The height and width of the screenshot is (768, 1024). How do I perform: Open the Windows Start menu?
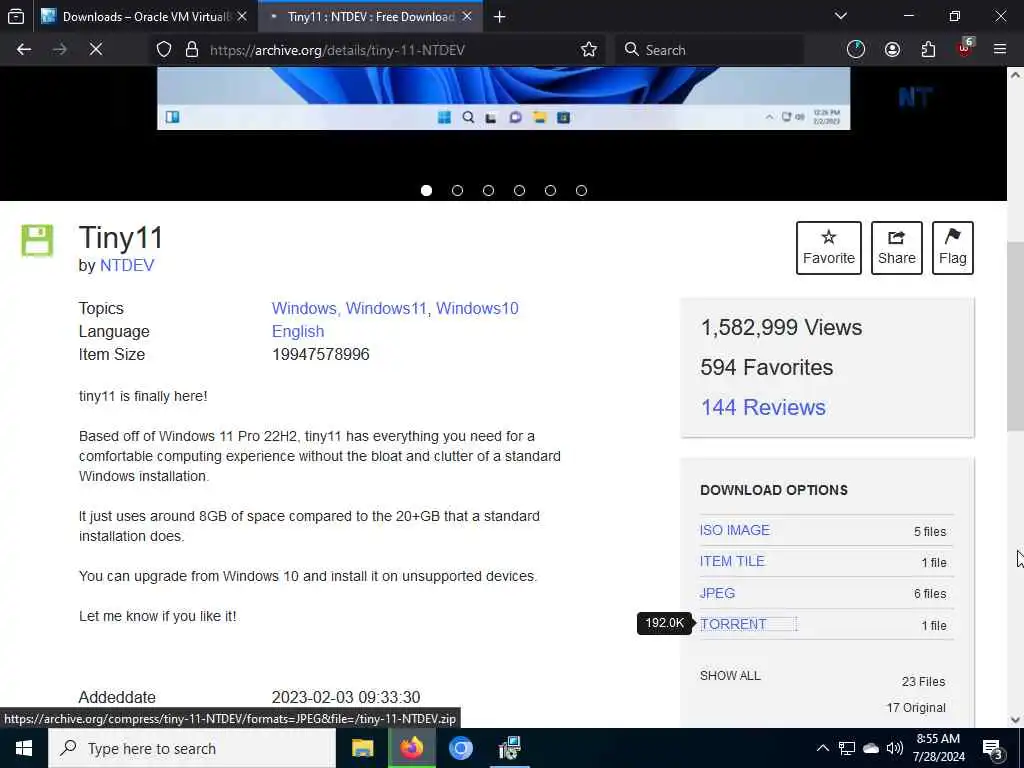click(x=24, y=748)
